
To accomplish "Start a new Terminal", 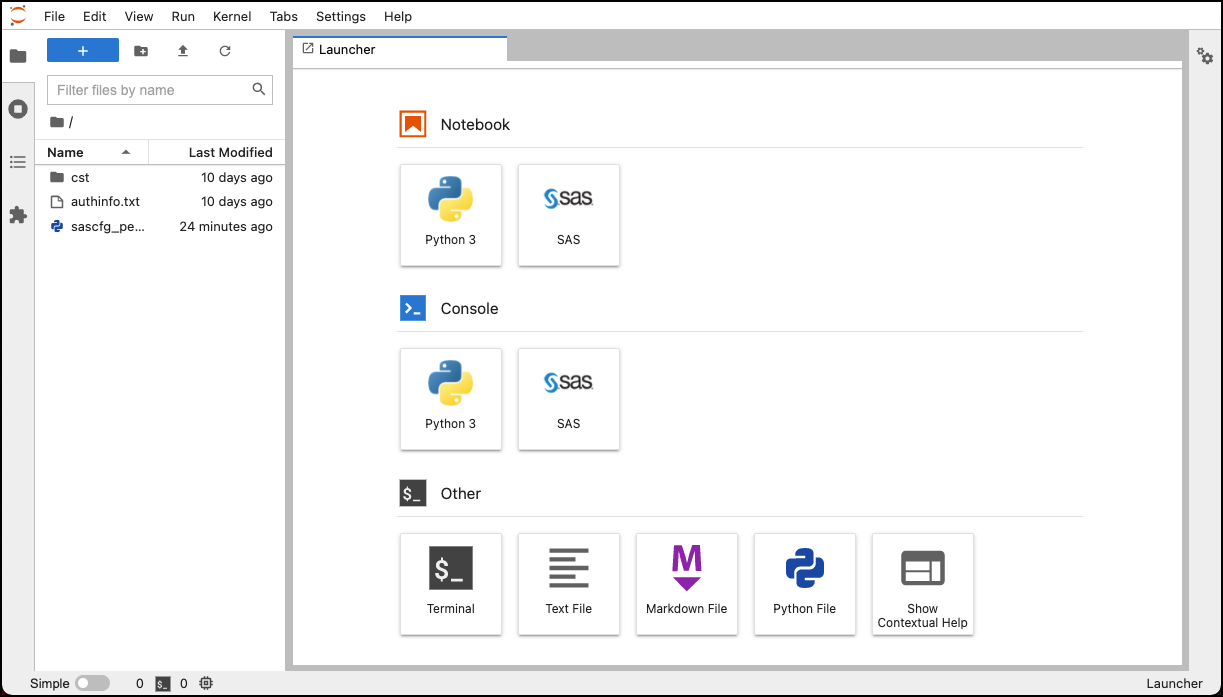I will pos(451,584).
